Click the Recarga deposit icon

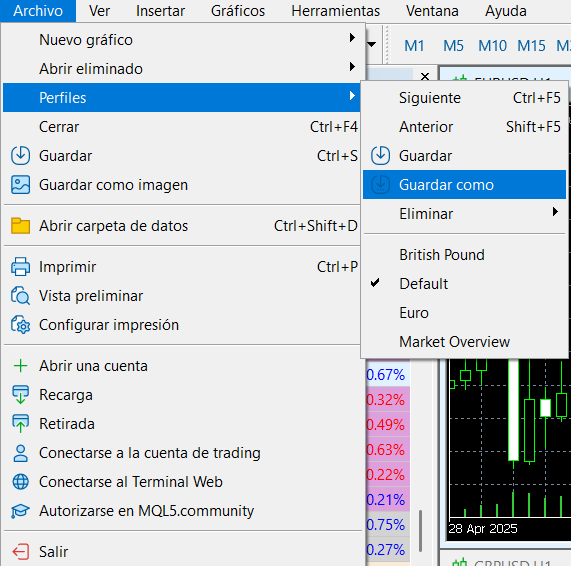pos(20,395)
